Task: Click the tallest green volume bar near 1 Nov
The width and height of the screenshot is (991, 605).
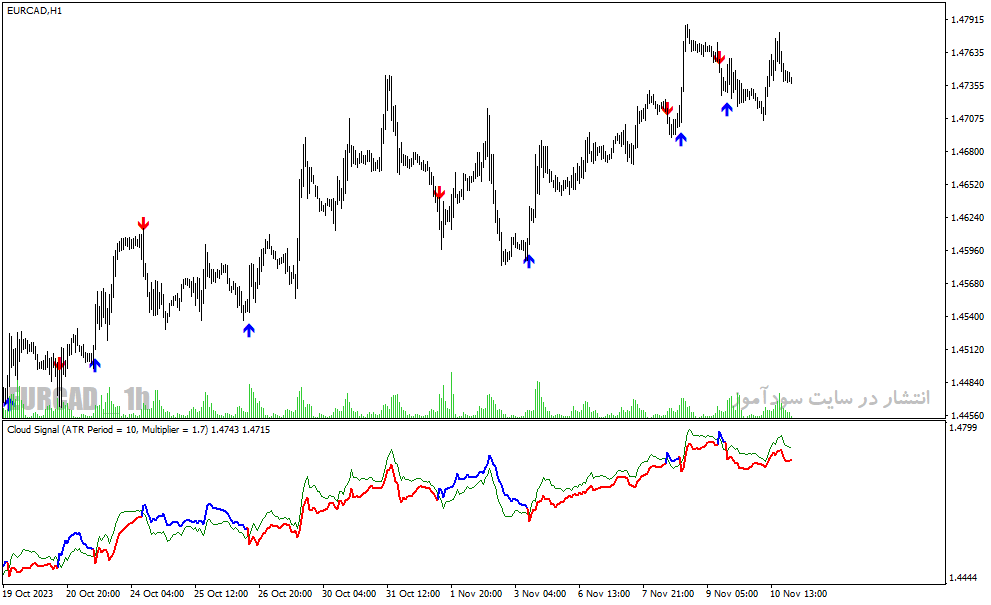Action: click(451, 395)
